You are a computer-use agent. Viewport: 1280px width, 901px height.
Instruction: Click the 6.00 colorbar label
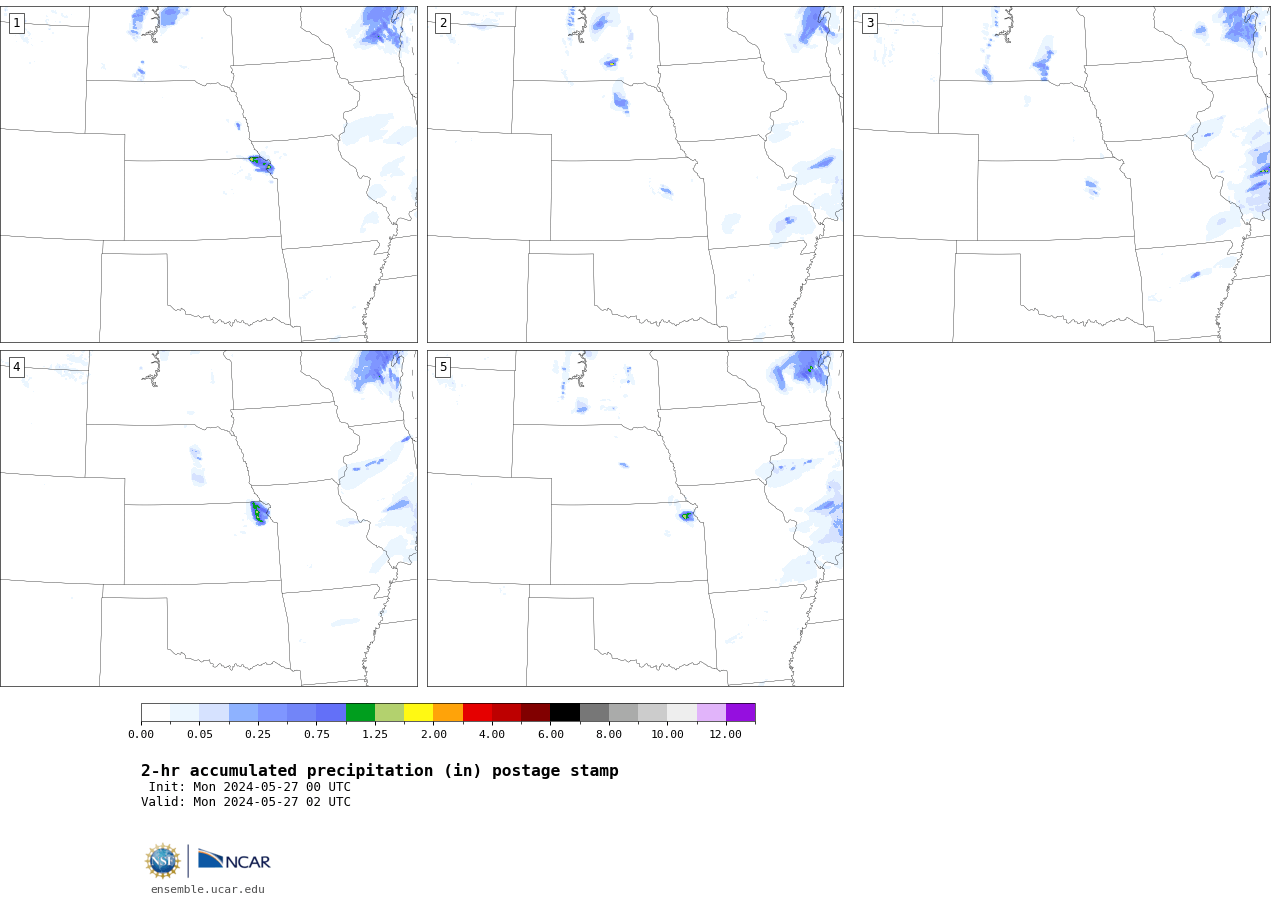[551, 734]
